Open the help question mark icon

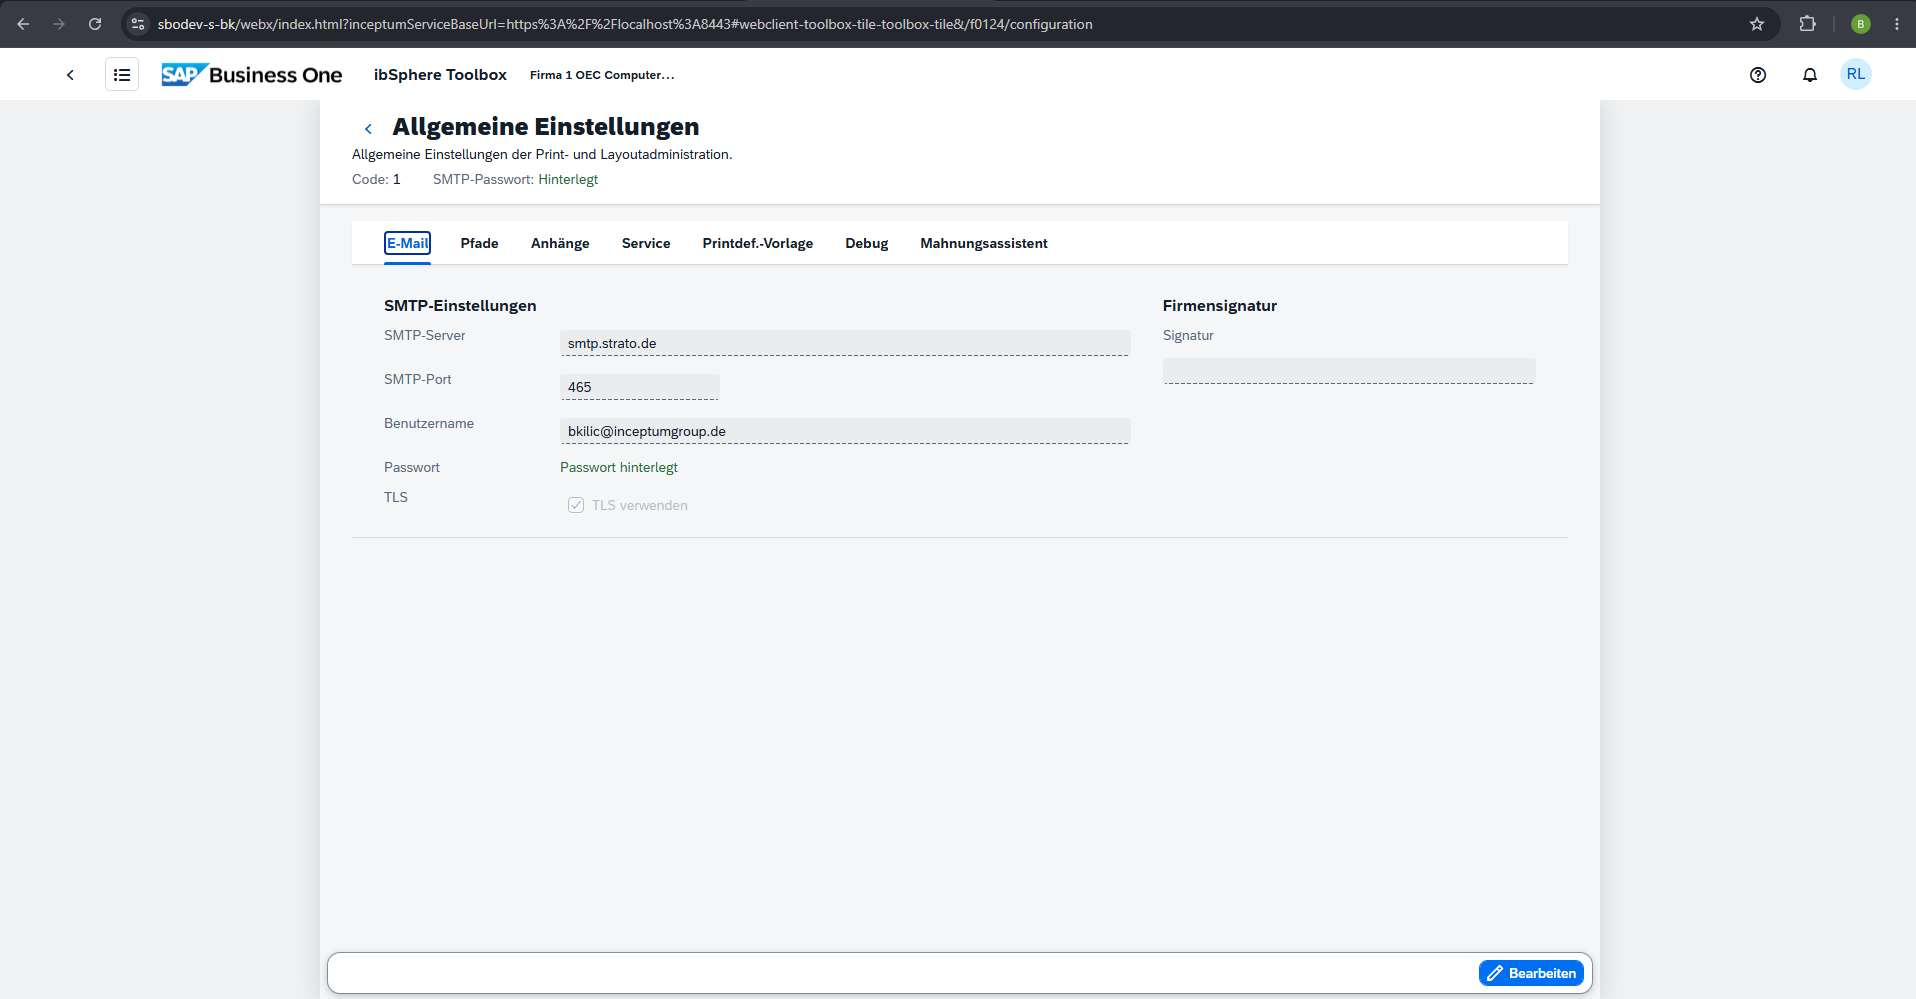pos(1758,75)
